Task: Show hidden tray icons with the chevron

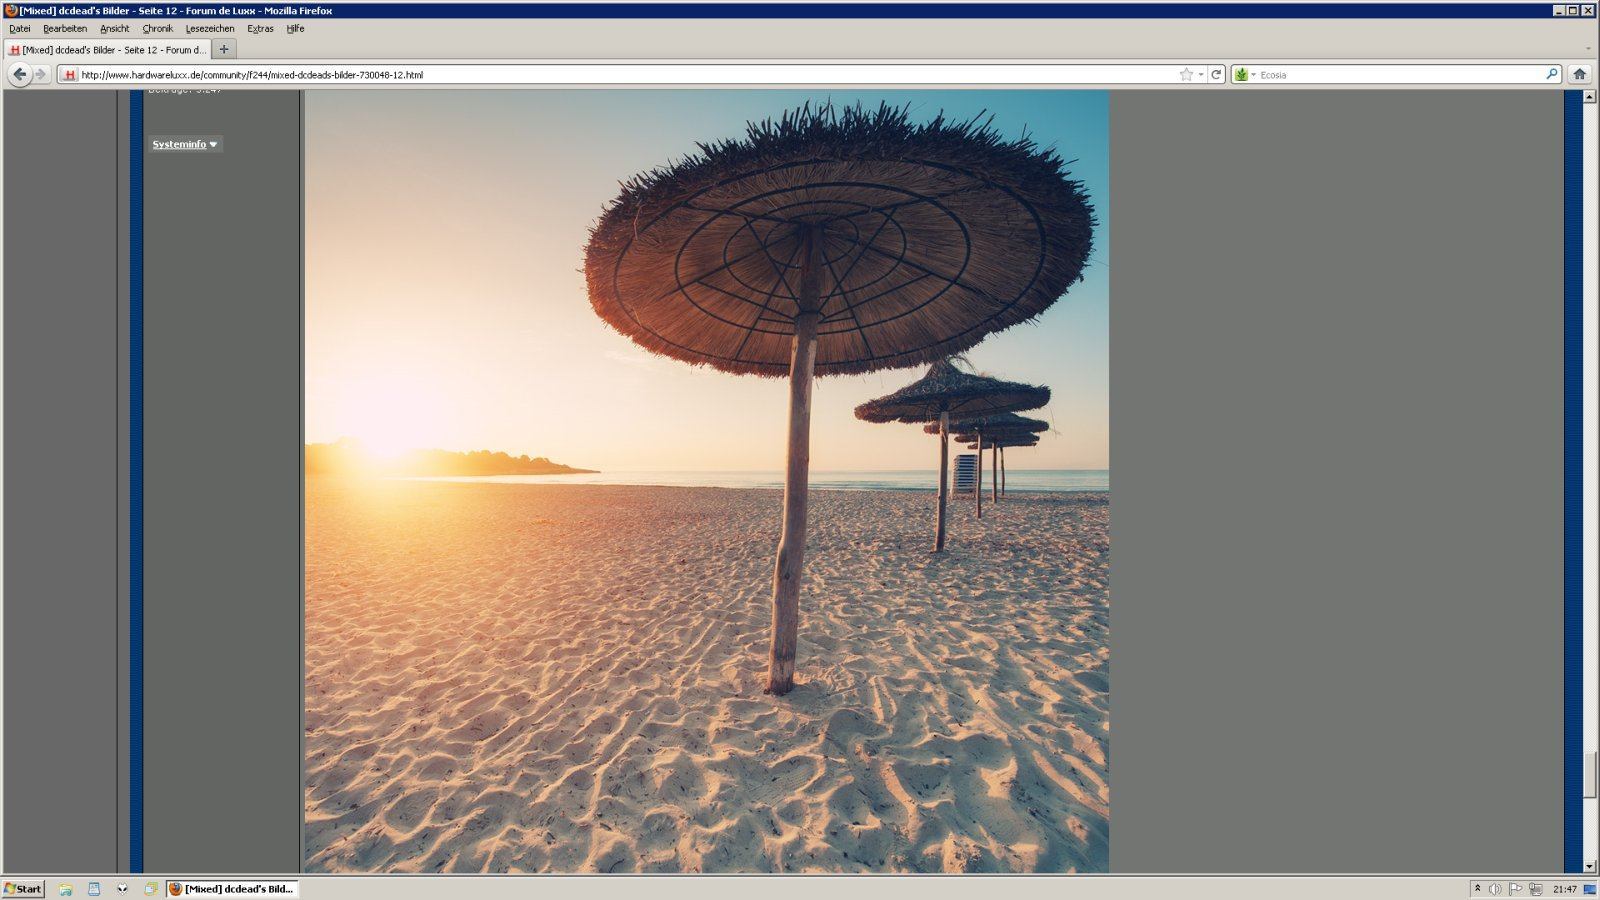Action: point(1477,888)
